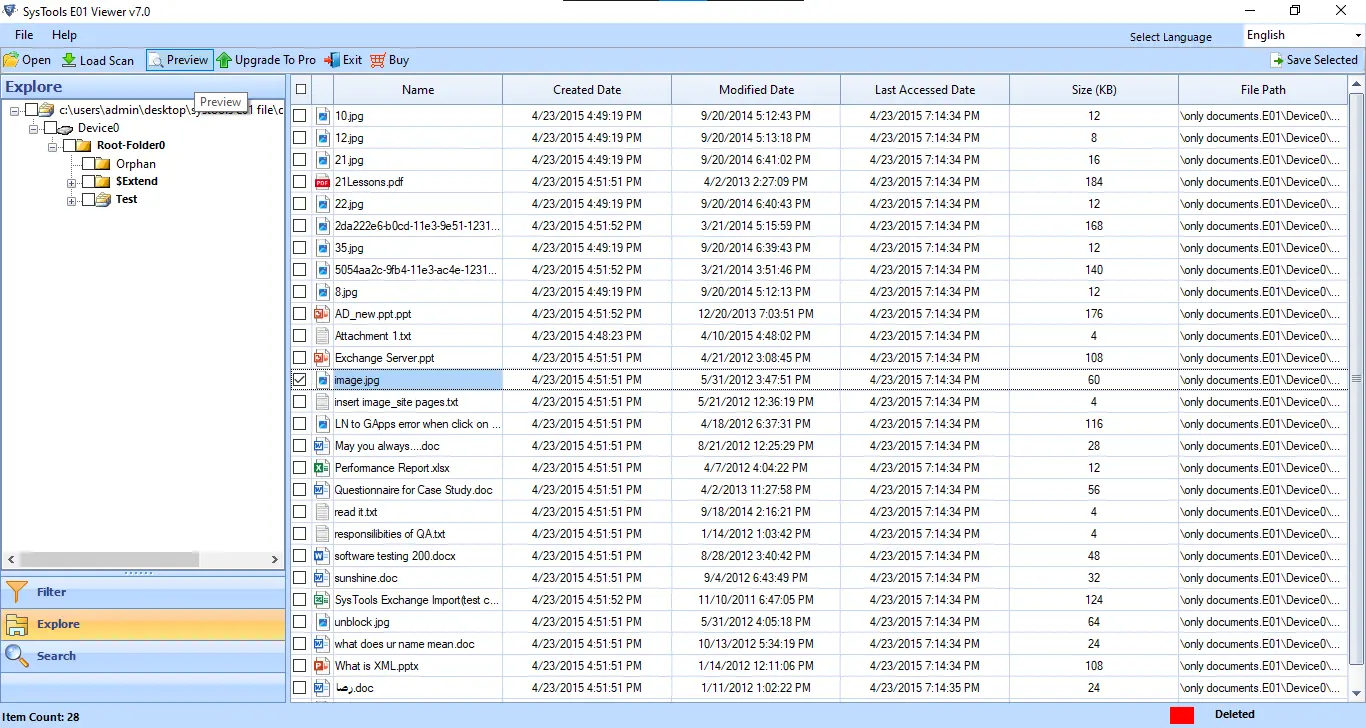Open the File menu
Viewport: 1366px width, 728px height.
point(24,35)
